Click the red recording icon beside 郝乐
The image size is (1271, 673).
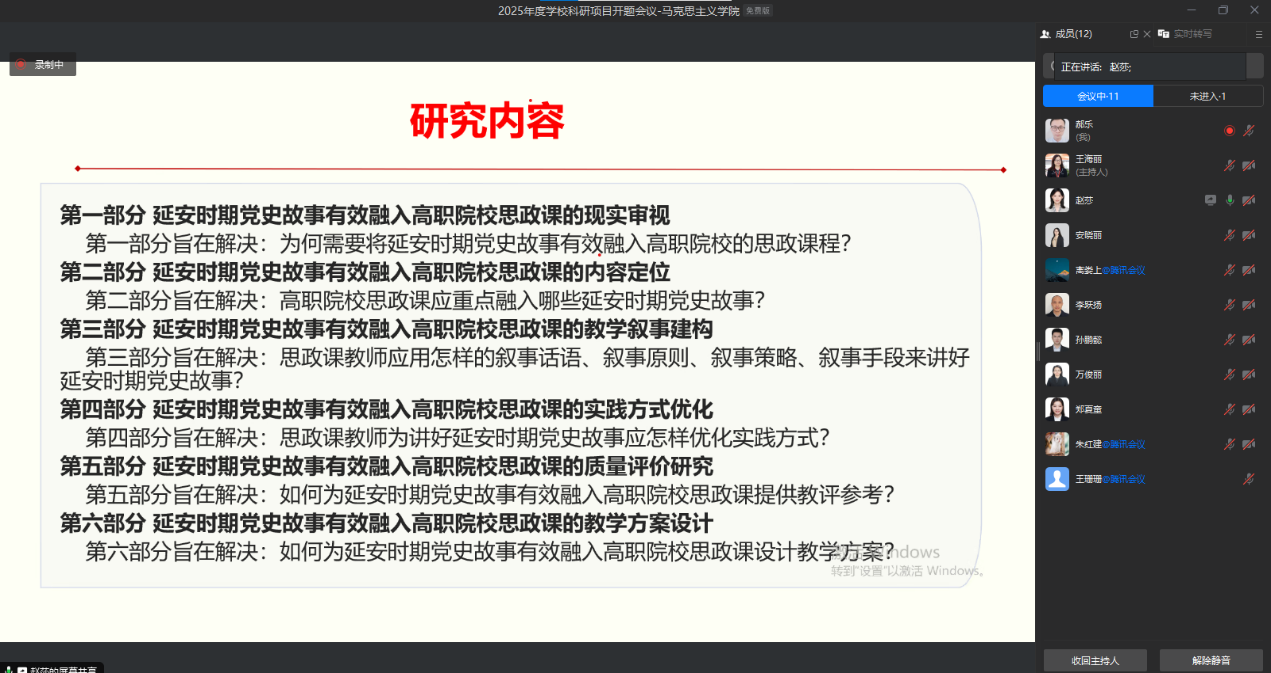[x=1230, y=131]
